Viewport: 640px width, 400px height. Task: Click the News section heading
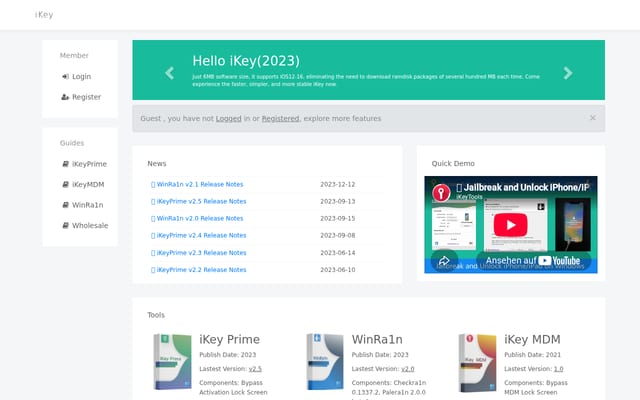click(x=157, y=164)
